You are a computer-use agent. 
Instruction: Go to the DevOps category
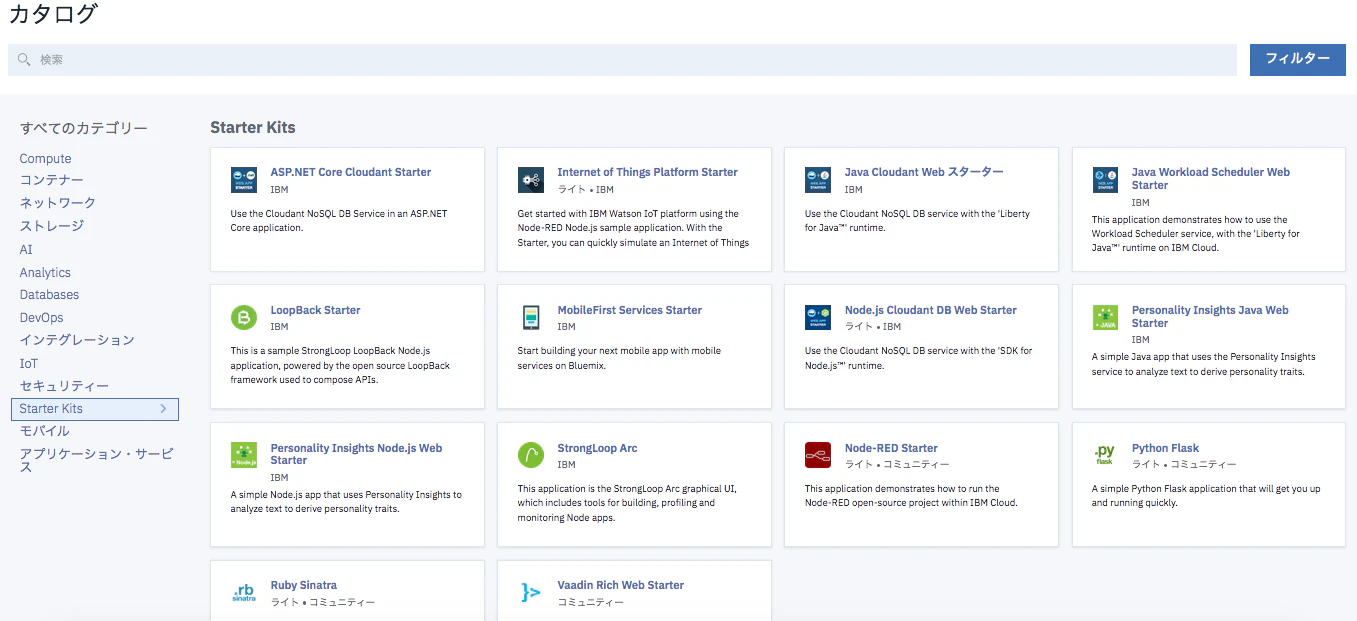[42, 318]
